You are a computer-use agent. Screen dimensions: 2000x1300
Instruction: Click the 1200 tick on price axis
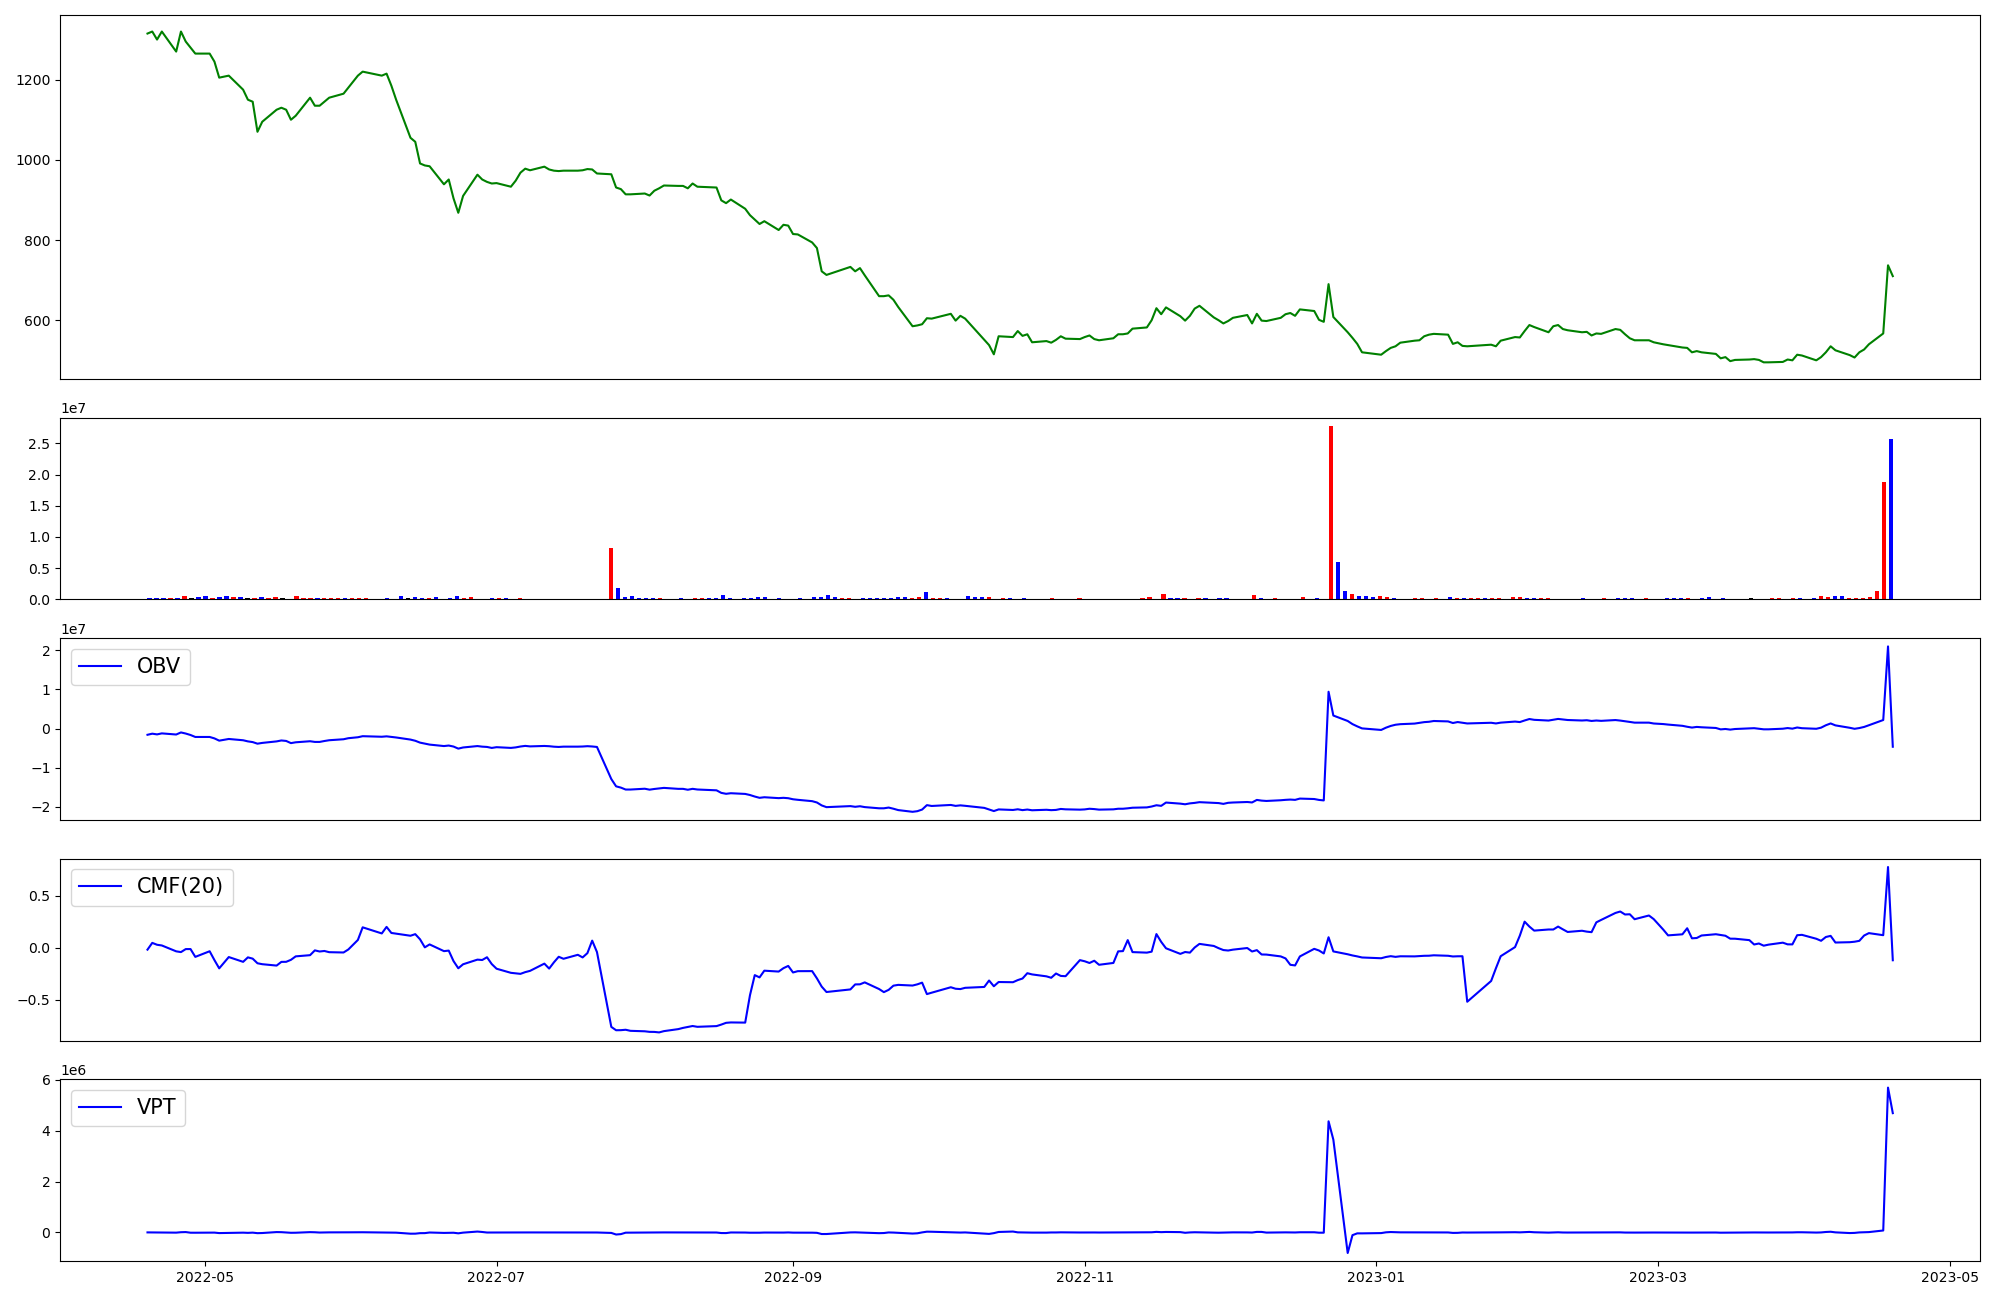coord(34,80)
